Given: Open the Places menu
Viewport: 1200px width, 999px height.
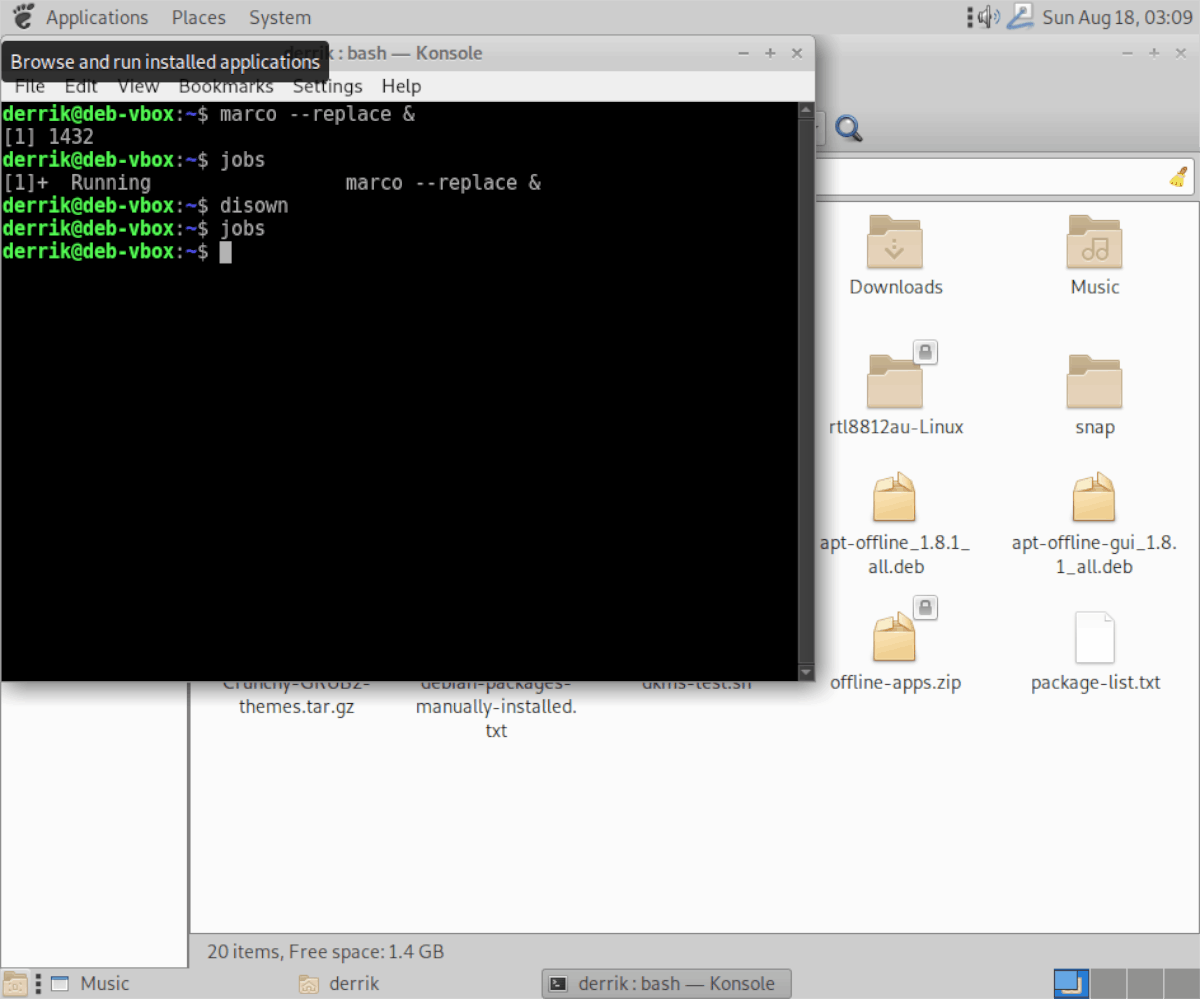Looking at the screenshot, I should click(198, 17).
